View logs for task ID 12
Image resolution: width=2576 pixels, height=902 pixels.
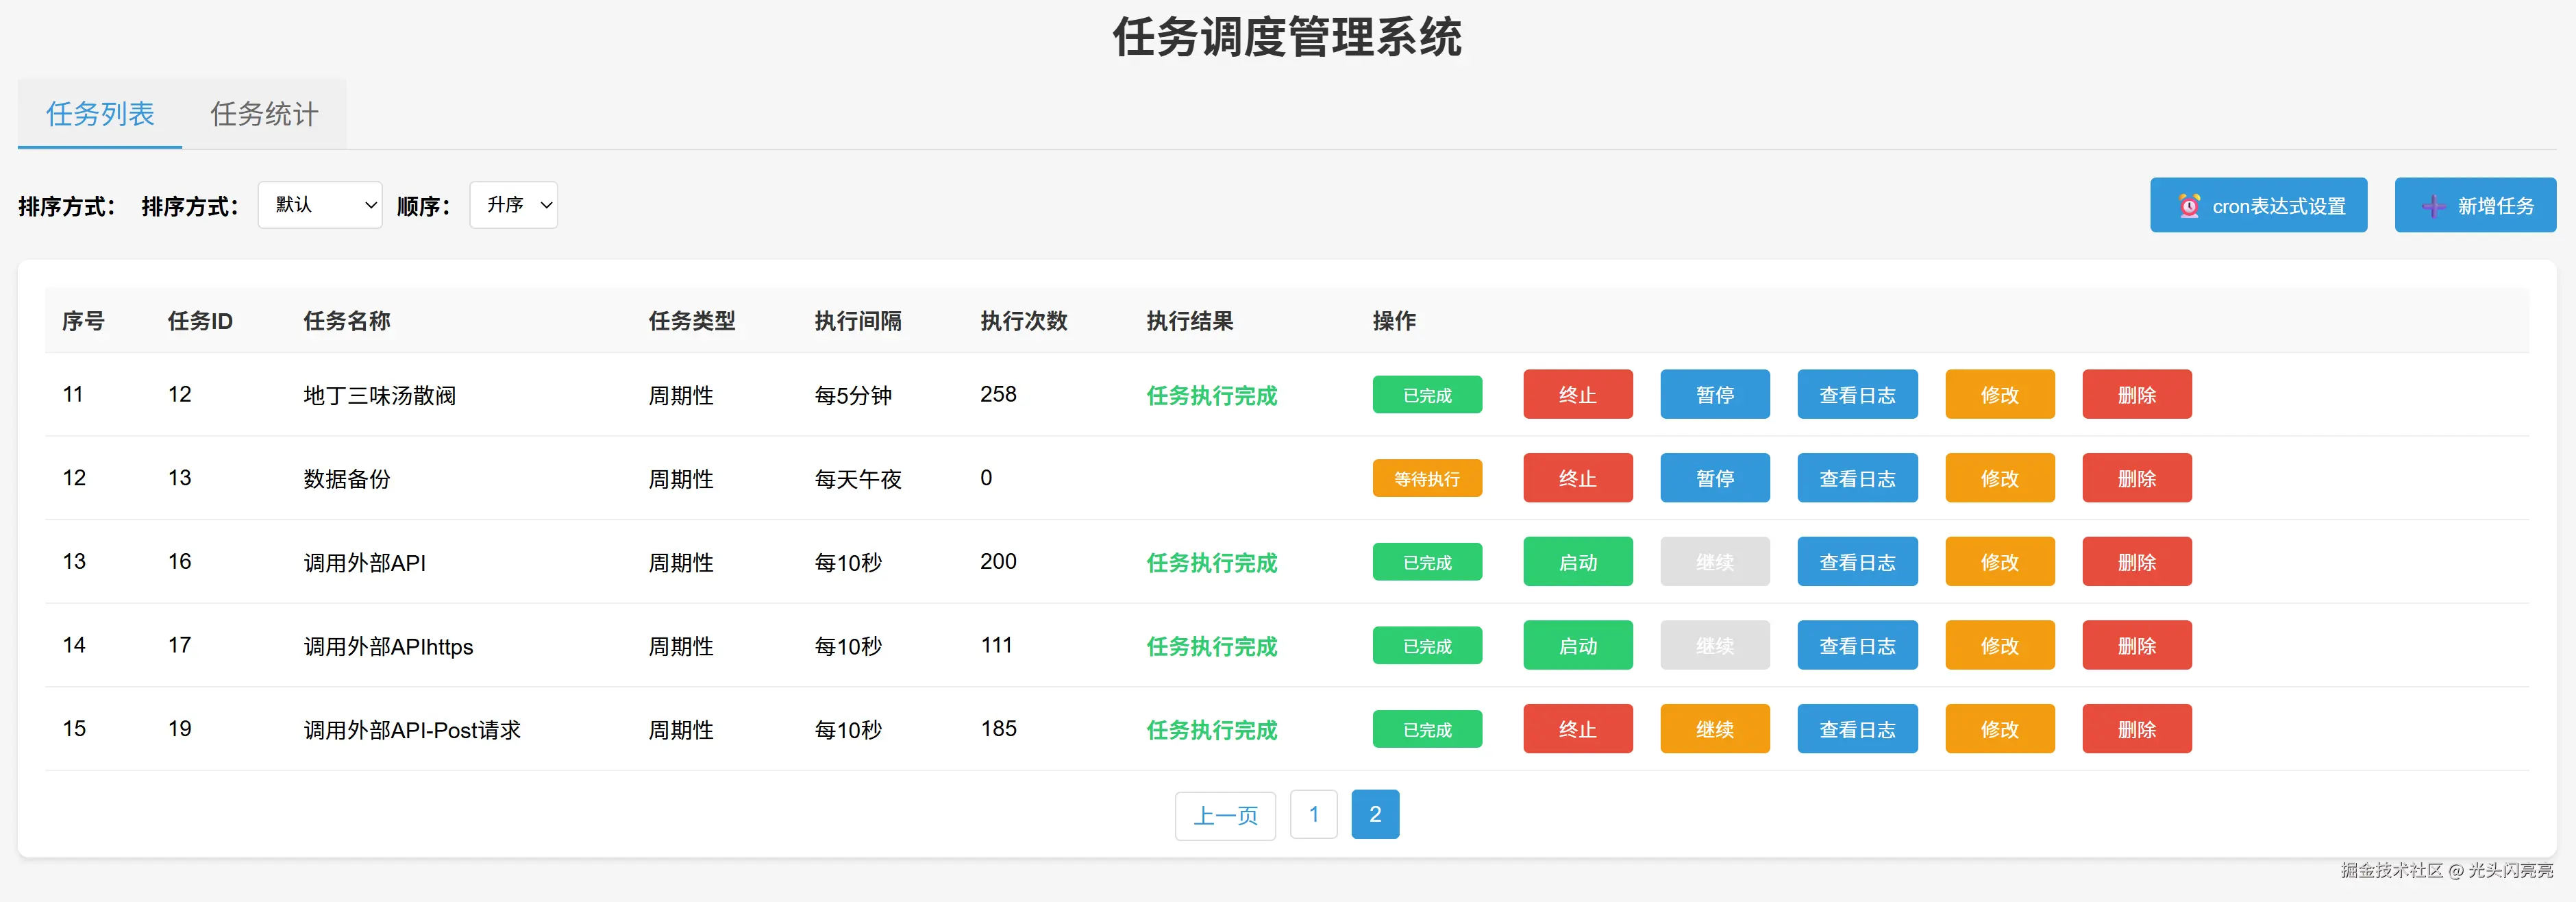(1857, 395)
